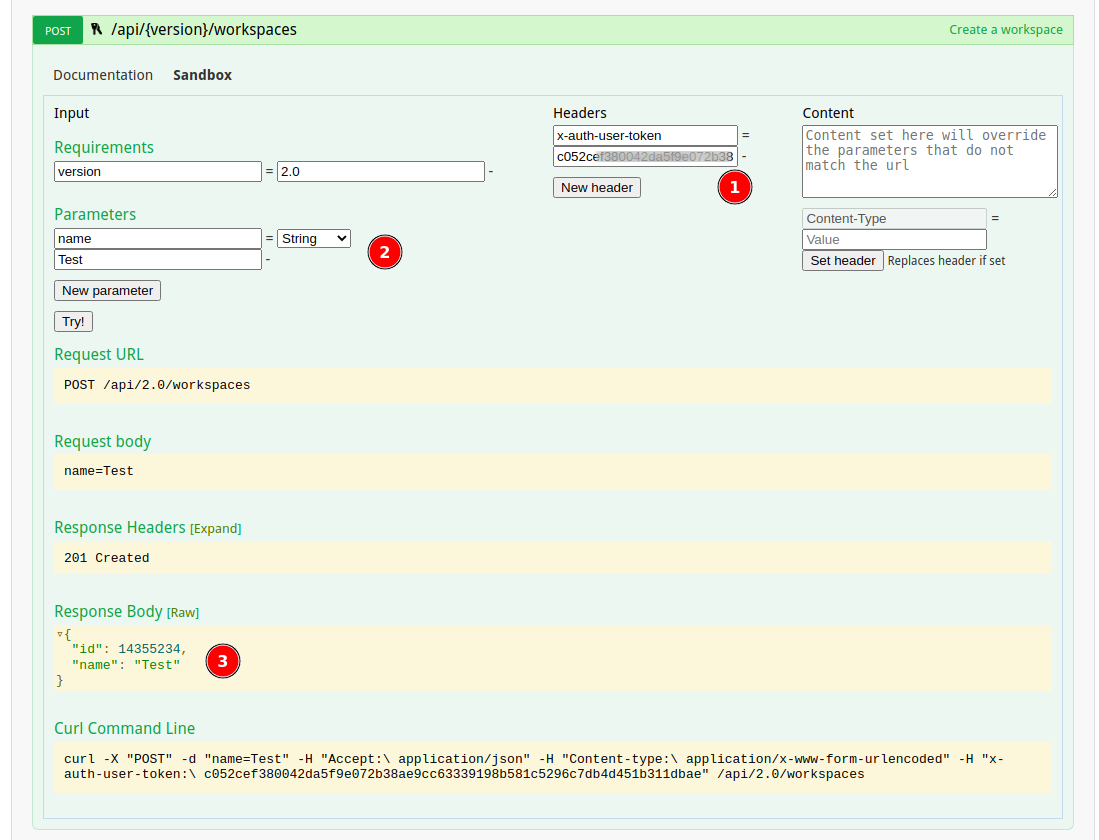The width and height of the screenshot is (1099, 840).
Task: Click the POST /api/2.0/workspaces request URL text
Action: pyautogui.click(x=157, y=385)
